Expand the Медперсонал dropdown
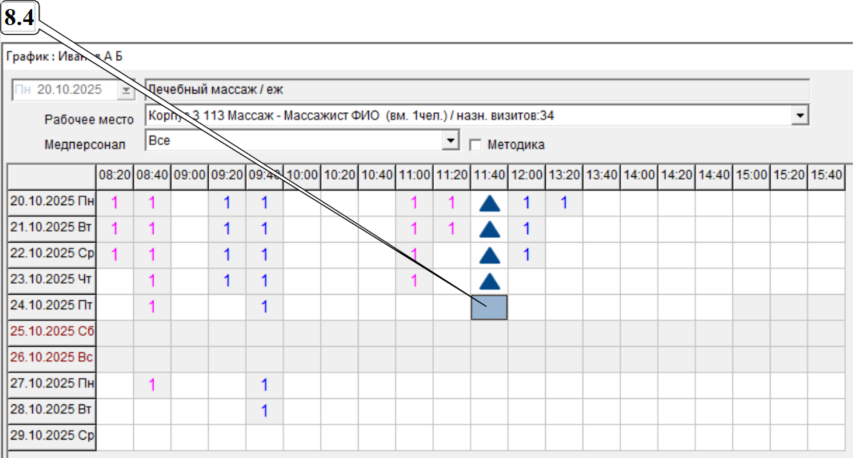853x458 pixels. click(x=450, y=142)
